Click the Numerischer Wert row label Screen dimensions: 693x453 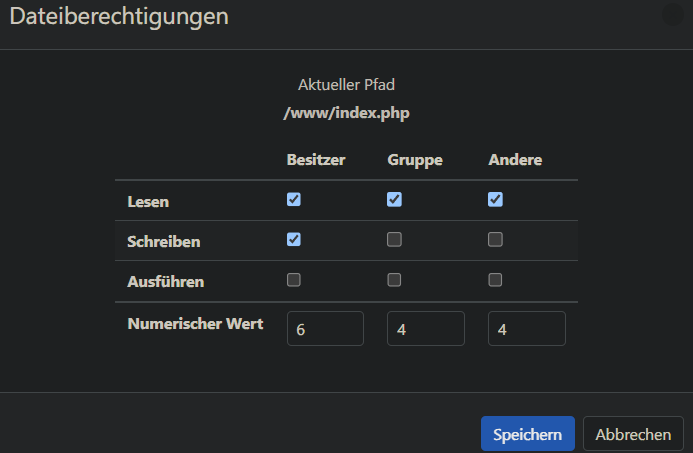click(x=195, y=324)
